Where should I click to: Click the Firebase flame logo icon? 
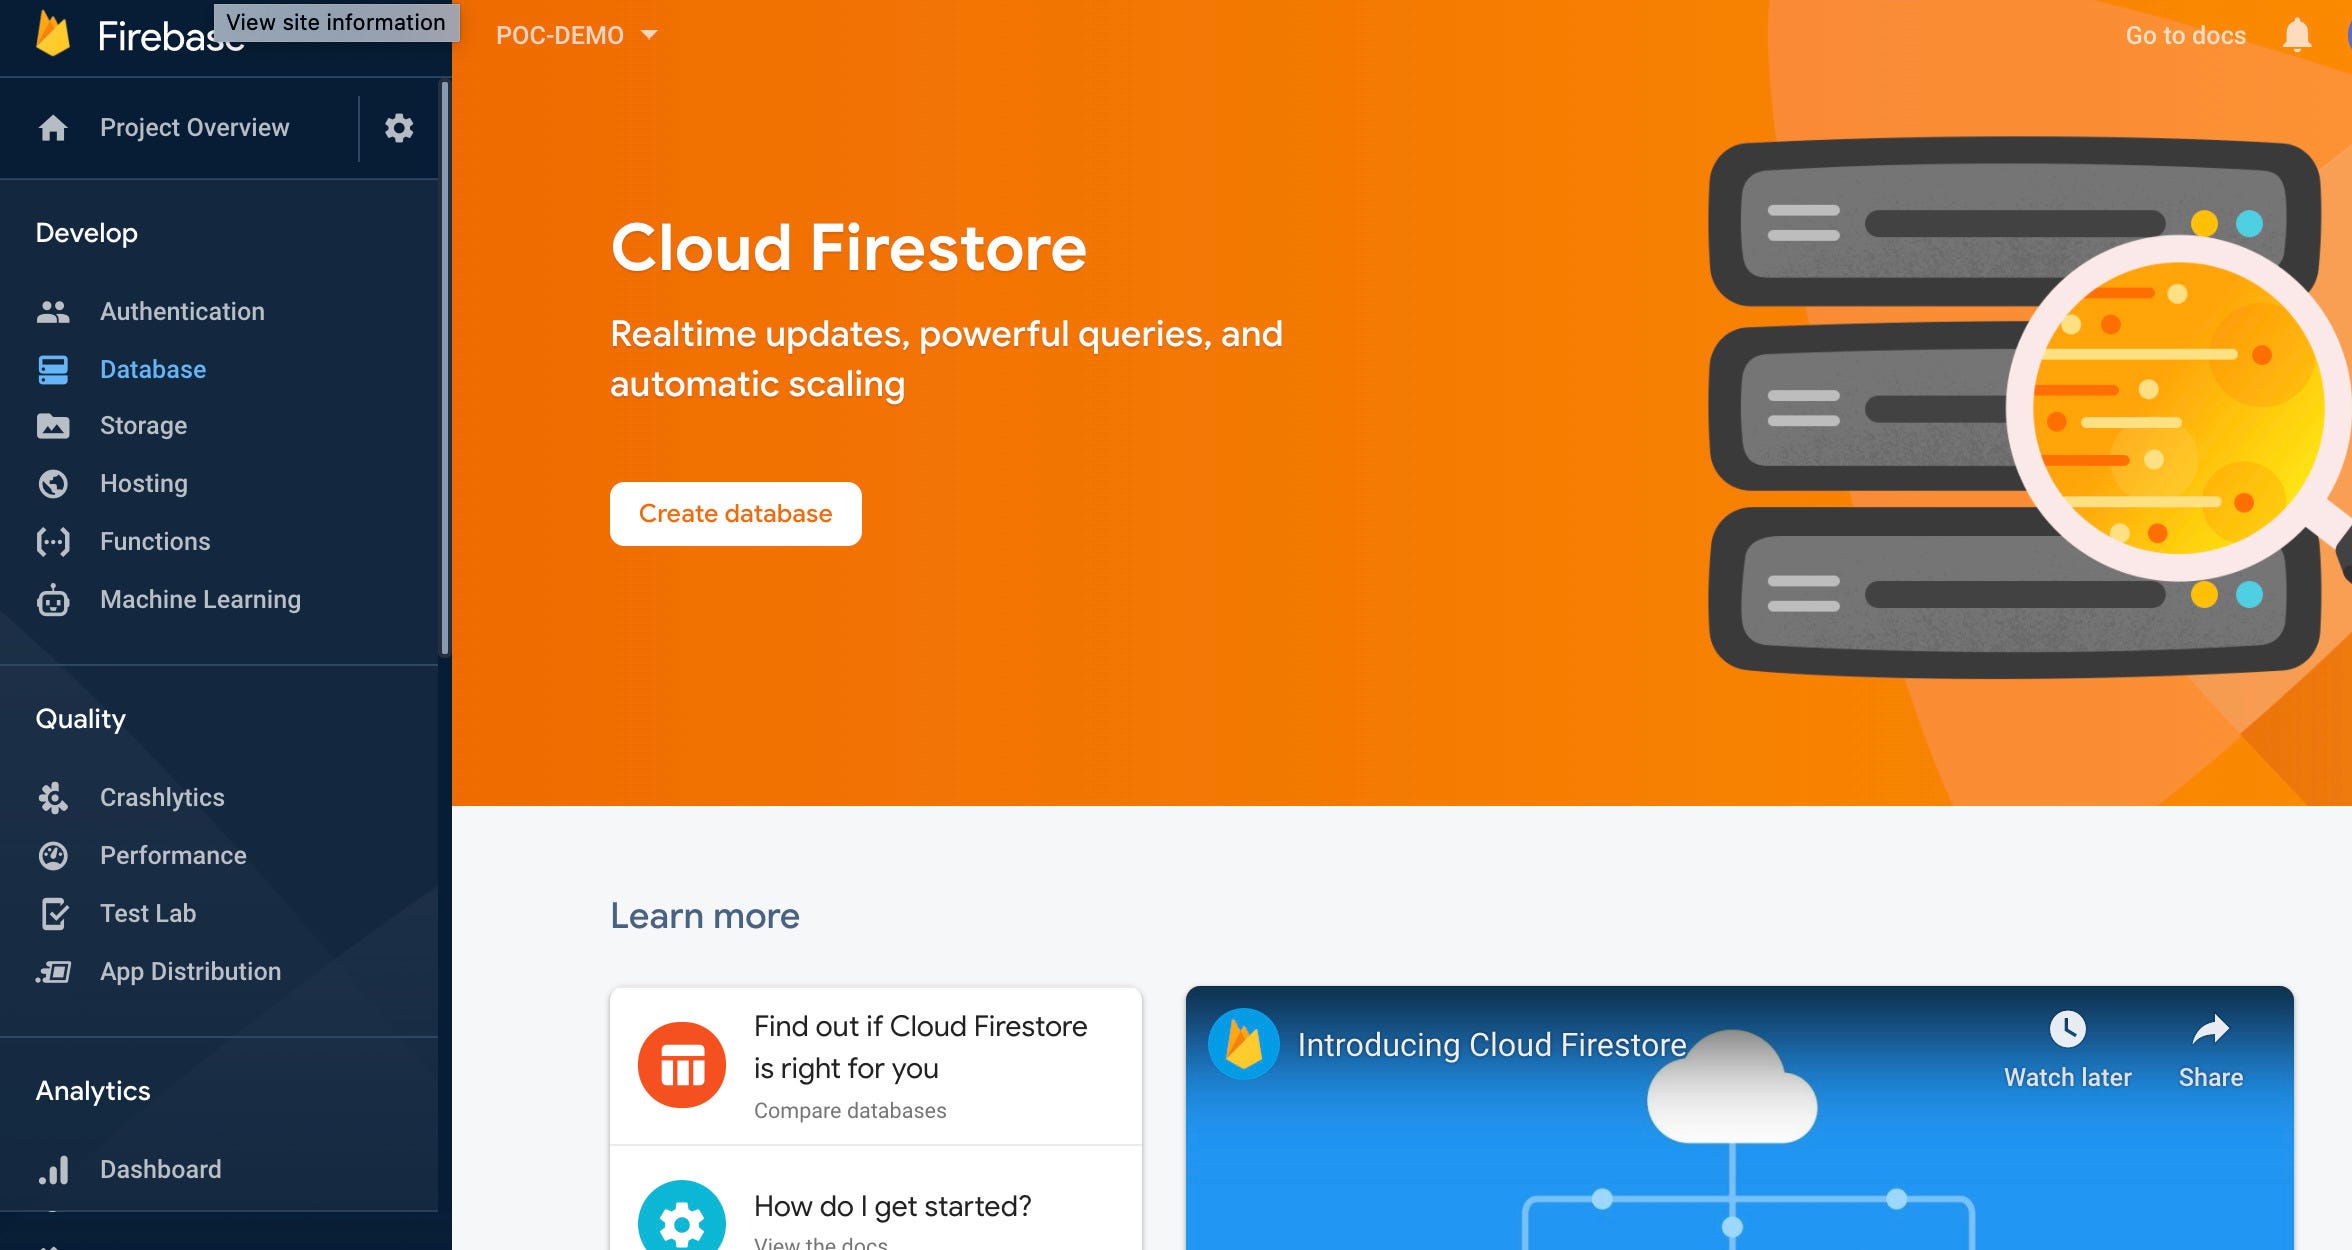click(53, 35)
